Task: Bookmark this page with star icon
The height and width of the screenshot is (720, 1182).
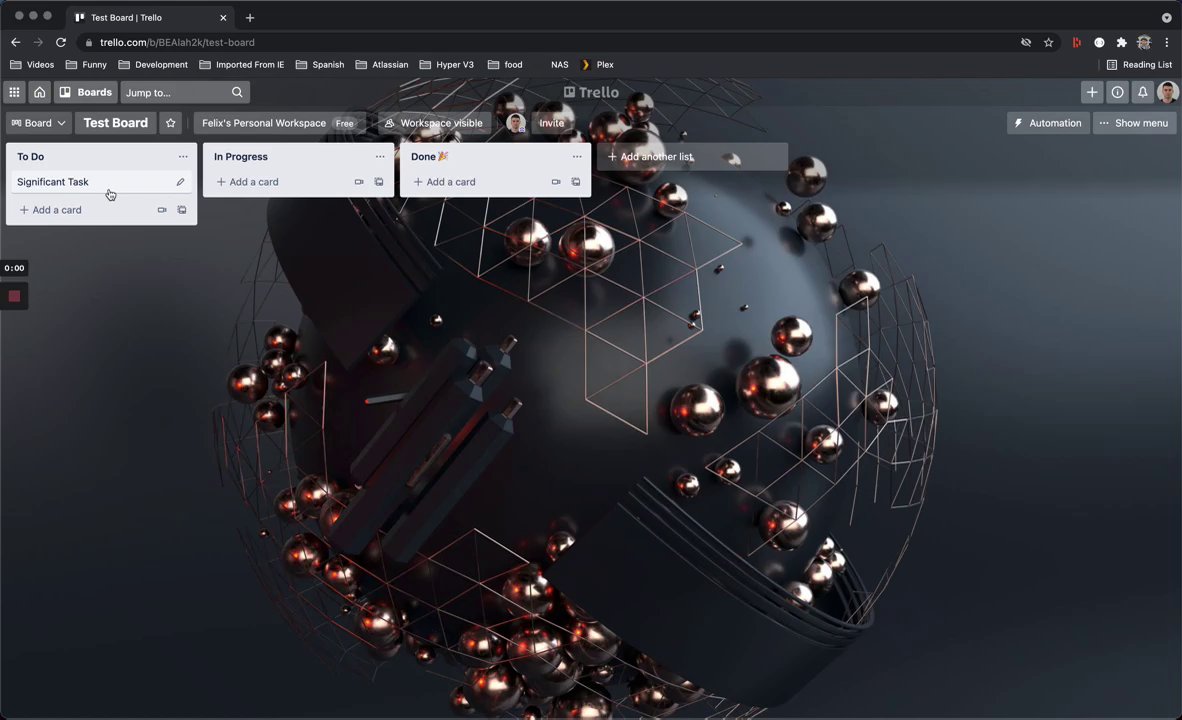Action: point(1048,42)
